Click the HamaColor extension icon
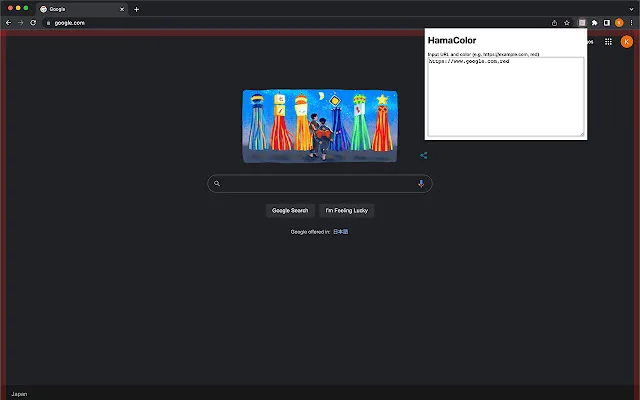The height and width of the screenshot is (400, 640). coord(581,22)
